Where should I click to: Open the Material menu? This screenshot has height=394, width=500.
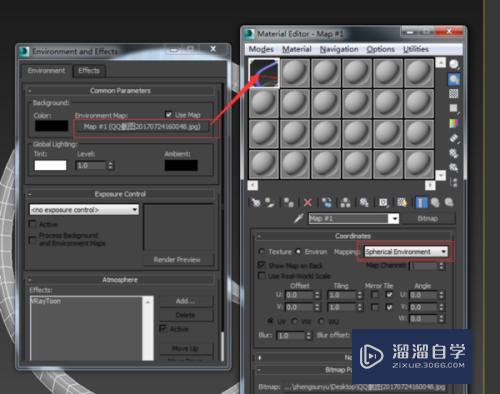pyautogui.click(x=297, y=49)
